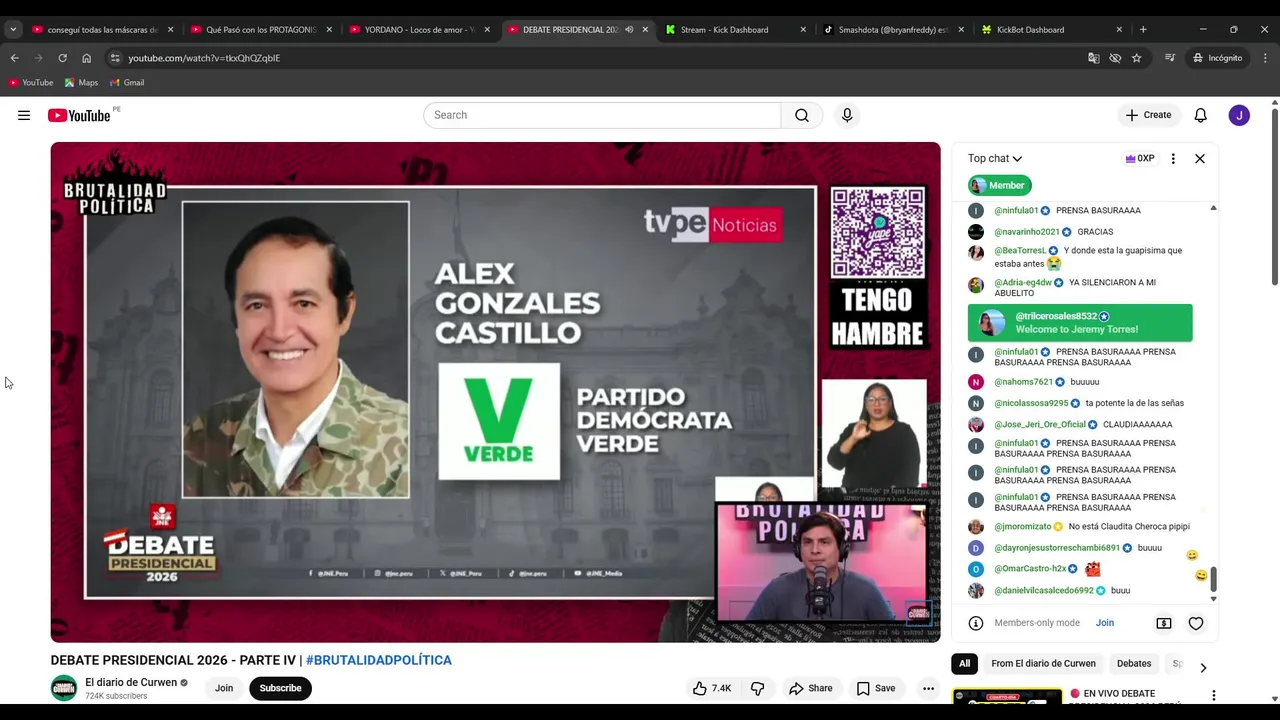Expand the Top chat dropdown
This screenshot has width=1280, height=720.
point(995,158)
